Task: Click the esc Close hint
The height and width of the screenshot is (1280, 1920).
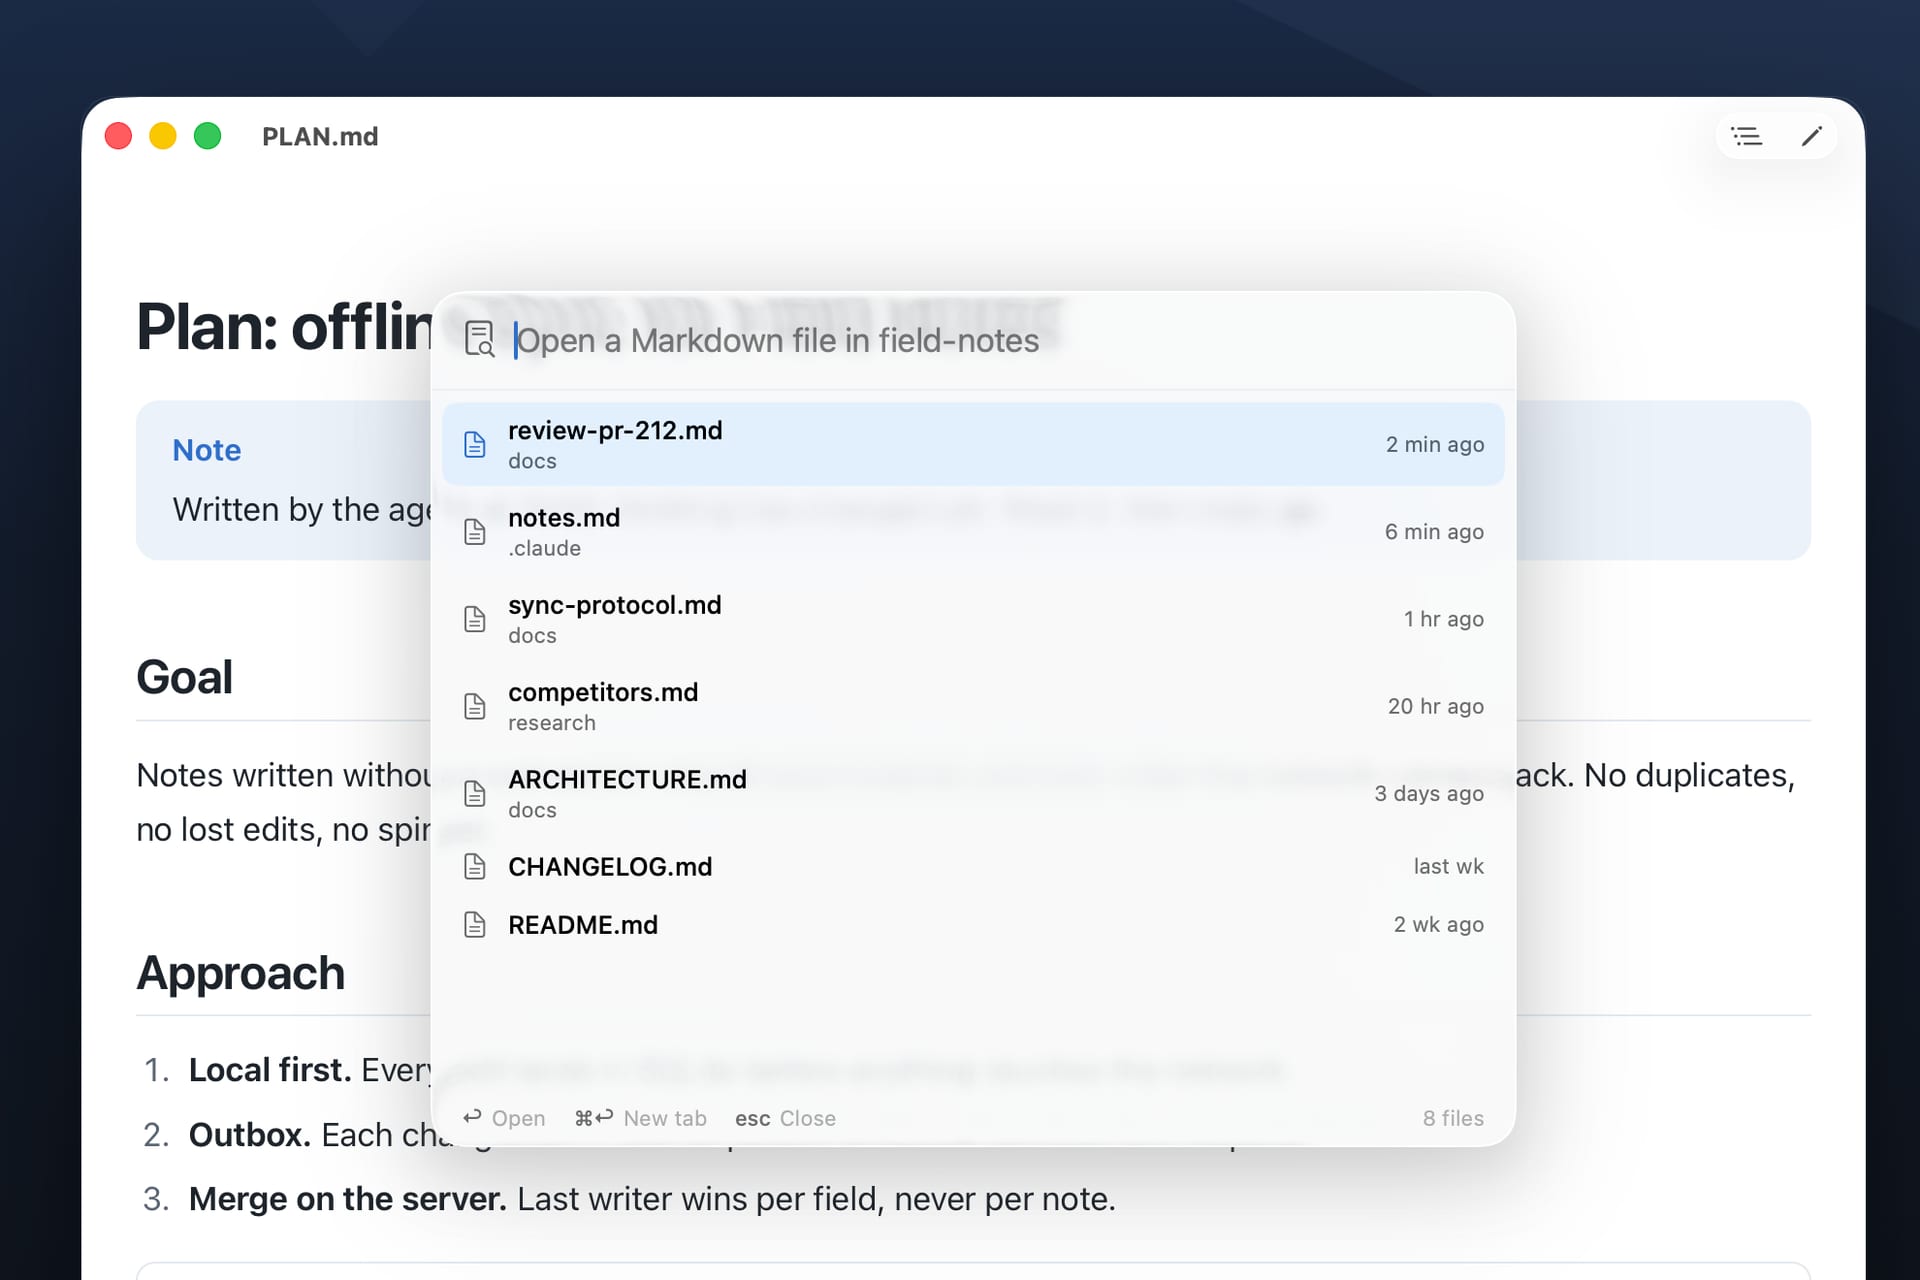Action: click(x=785, y=1118)
